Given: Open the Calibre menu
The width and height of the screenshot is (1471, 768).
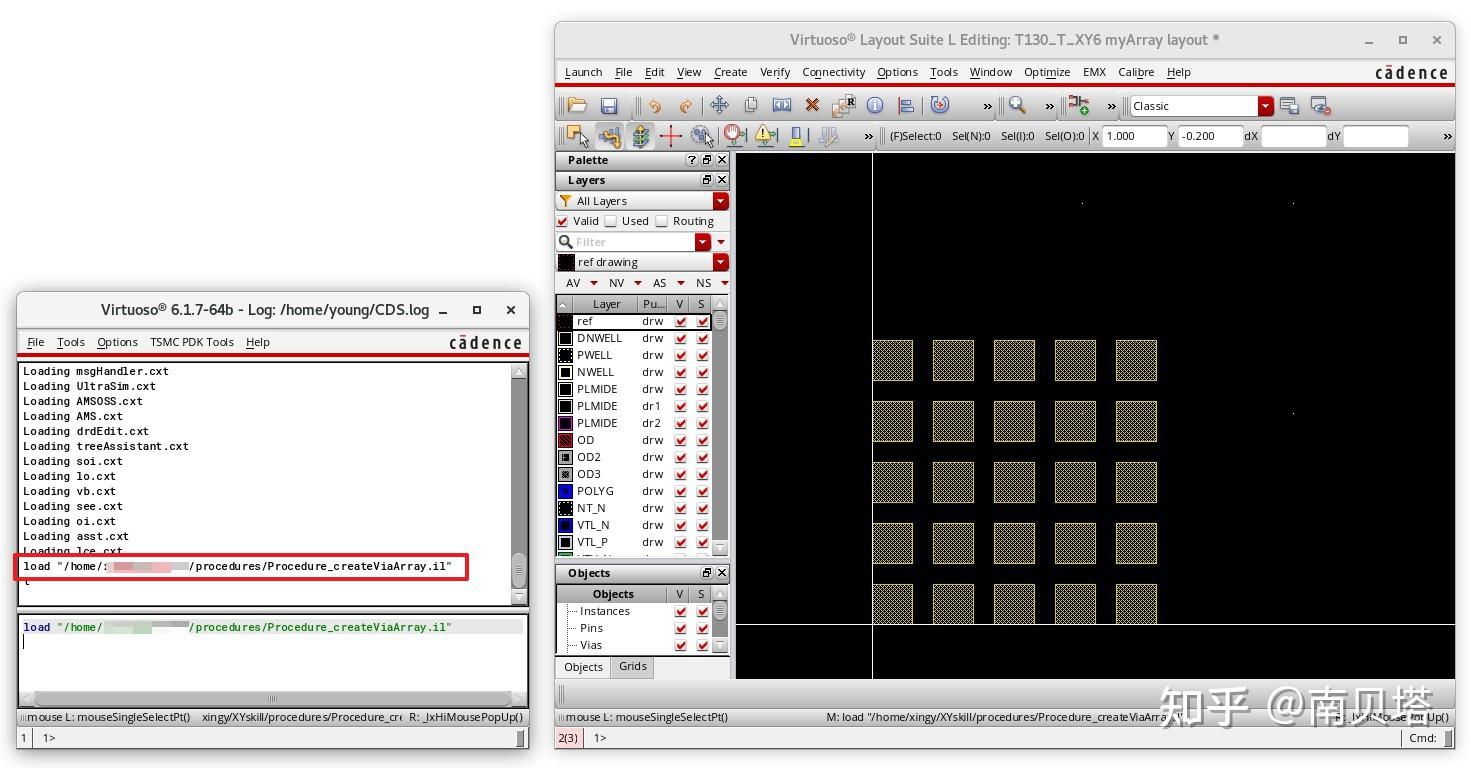Looking at the screenshot, I should click(1136, 72).
